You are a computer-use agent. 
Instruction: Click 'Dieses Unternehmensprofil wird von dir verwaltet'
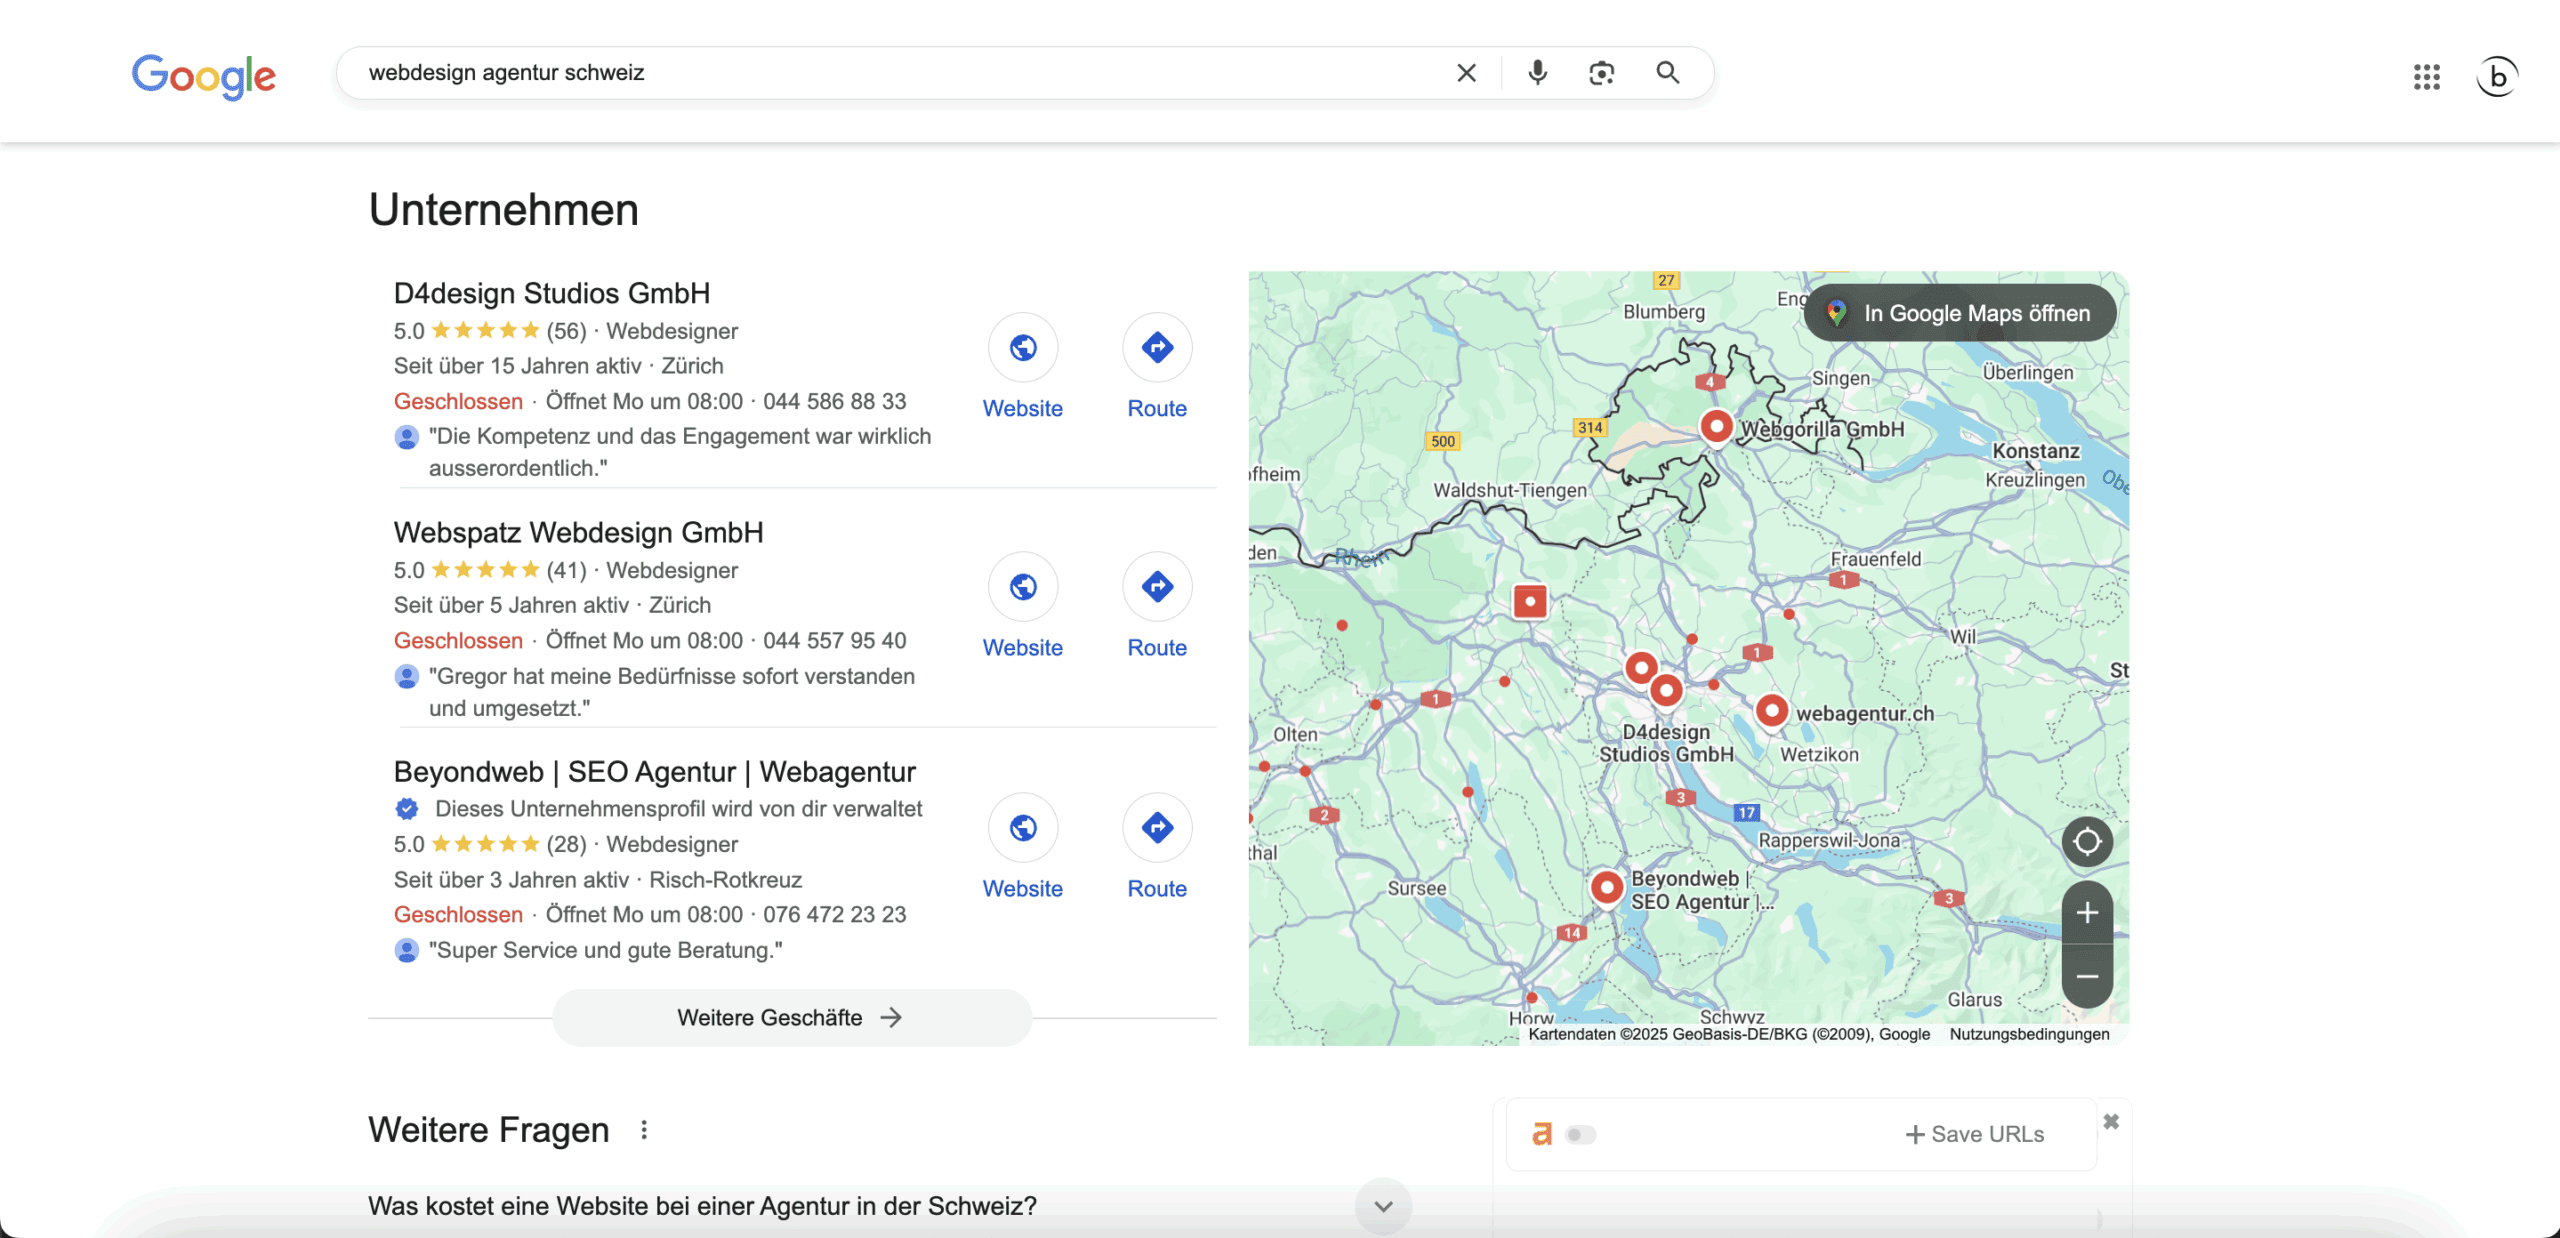[678, 808]
